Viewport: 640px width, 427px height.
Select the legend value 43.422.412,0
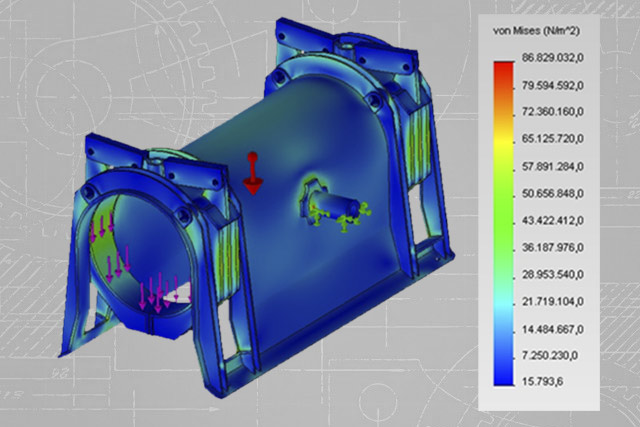click(553, 221)
